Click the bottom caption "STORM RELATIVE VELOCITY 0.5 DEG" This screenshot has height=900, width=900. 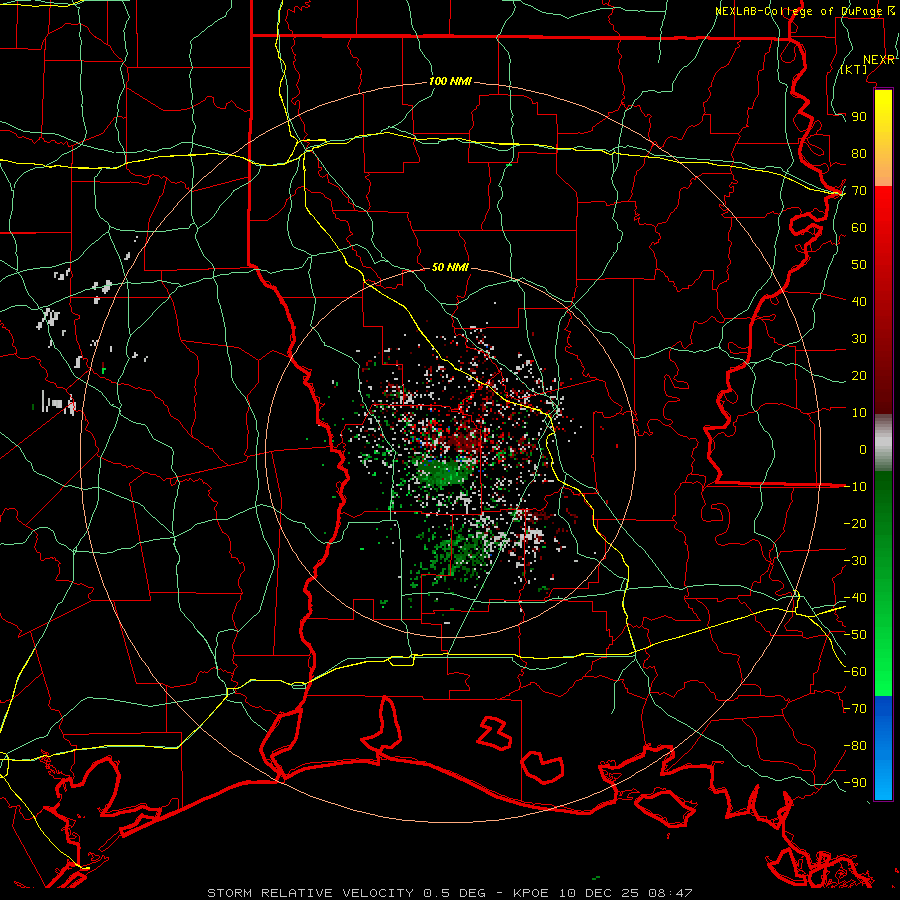346,893
